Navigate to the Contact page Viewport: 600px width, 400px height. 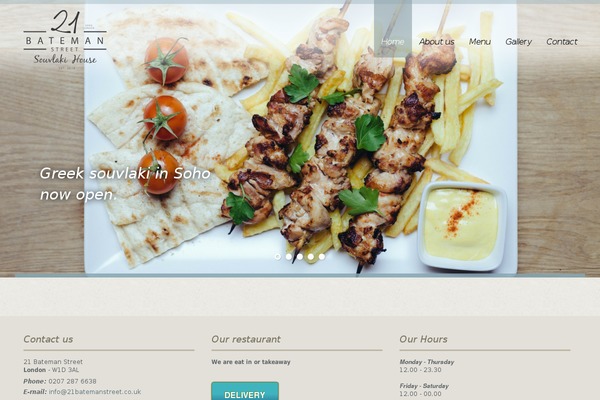pyautogui.click(x=562, y=41)
